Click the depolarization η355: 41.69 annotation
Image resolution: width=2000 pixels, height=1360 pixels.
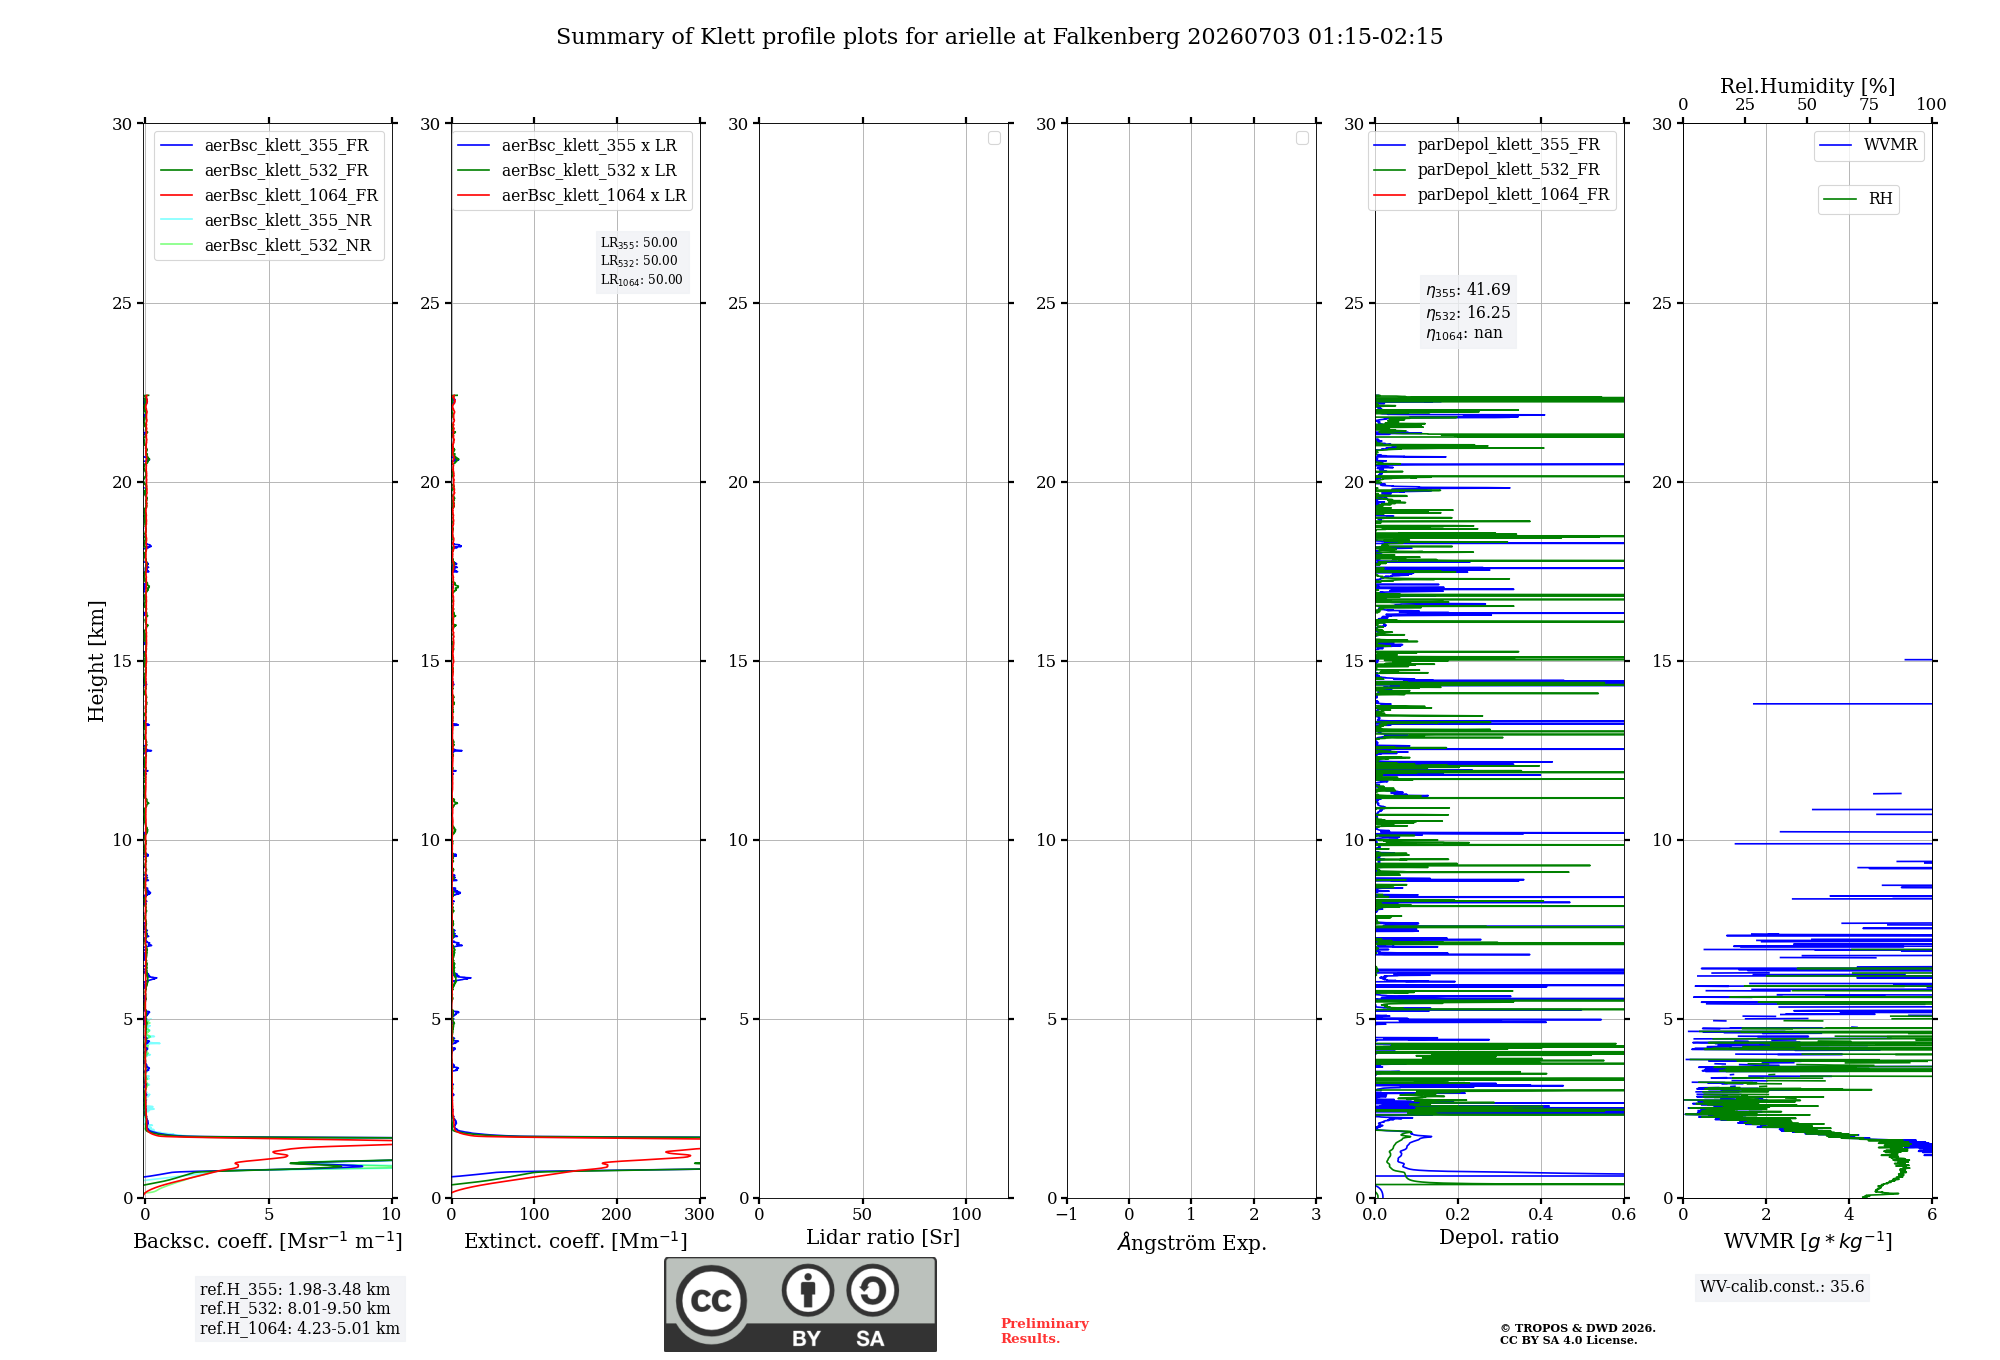click(1468, 290)
